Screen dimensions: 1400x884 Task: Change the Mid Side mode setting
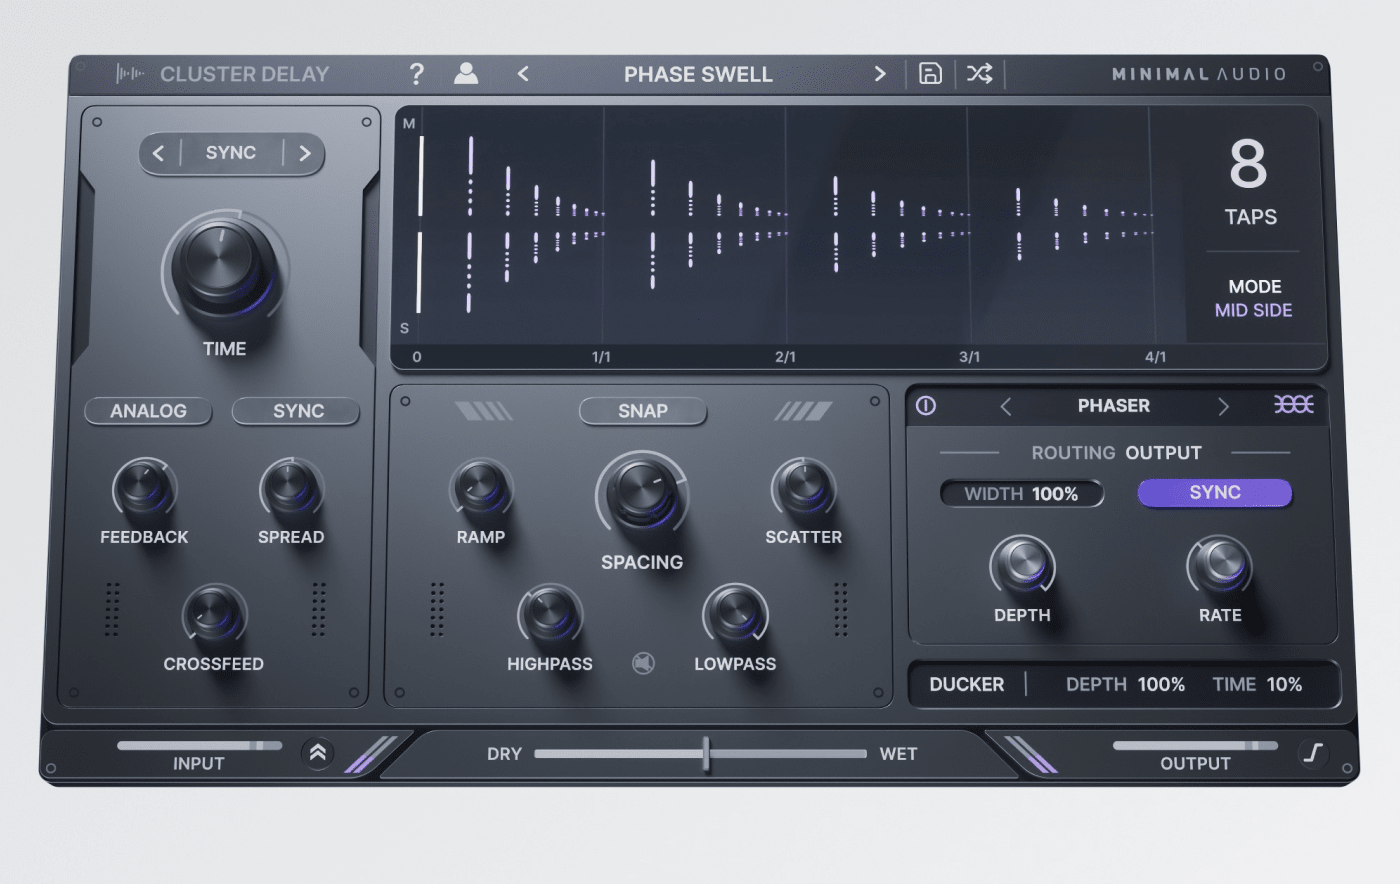pyautogui.click(x=1253, y=310)
